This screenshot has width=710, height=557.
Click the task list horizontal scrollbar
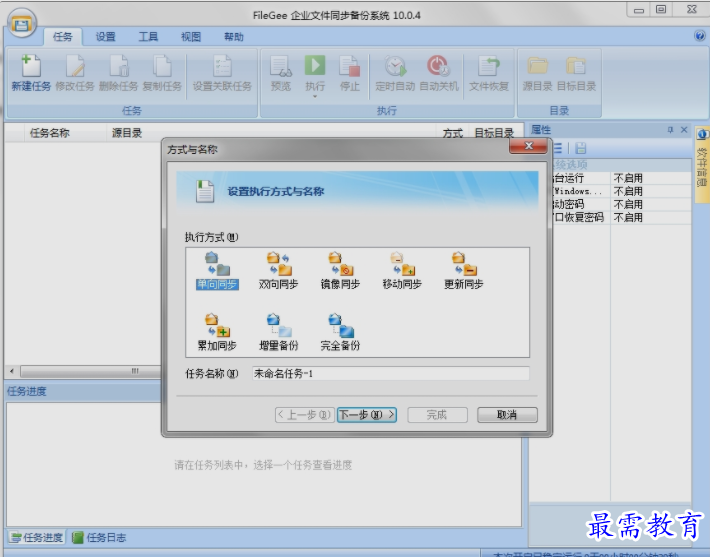[91, 371]
